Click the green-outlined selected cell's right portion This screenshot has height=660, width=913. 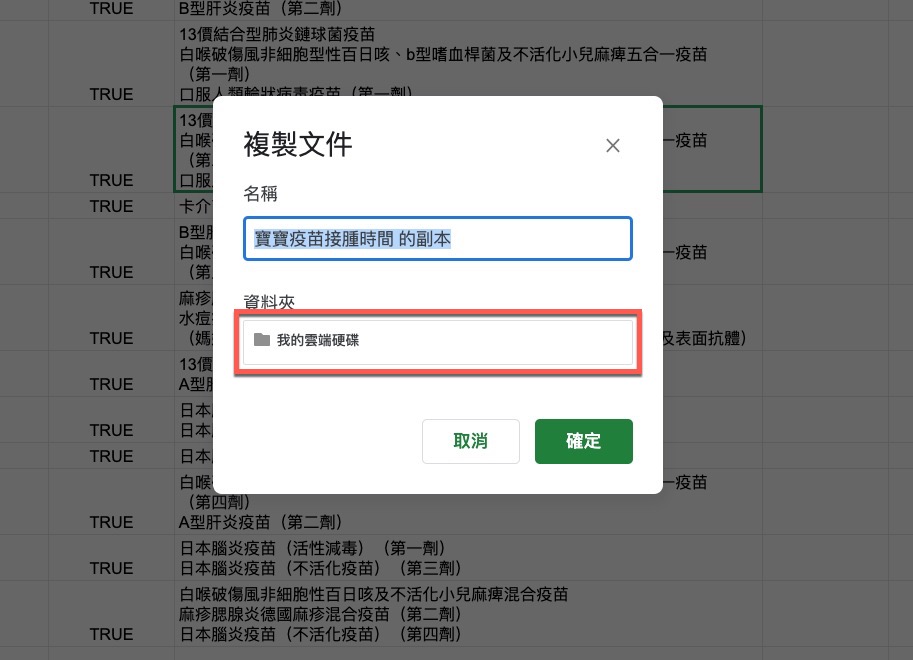point(712,149)
